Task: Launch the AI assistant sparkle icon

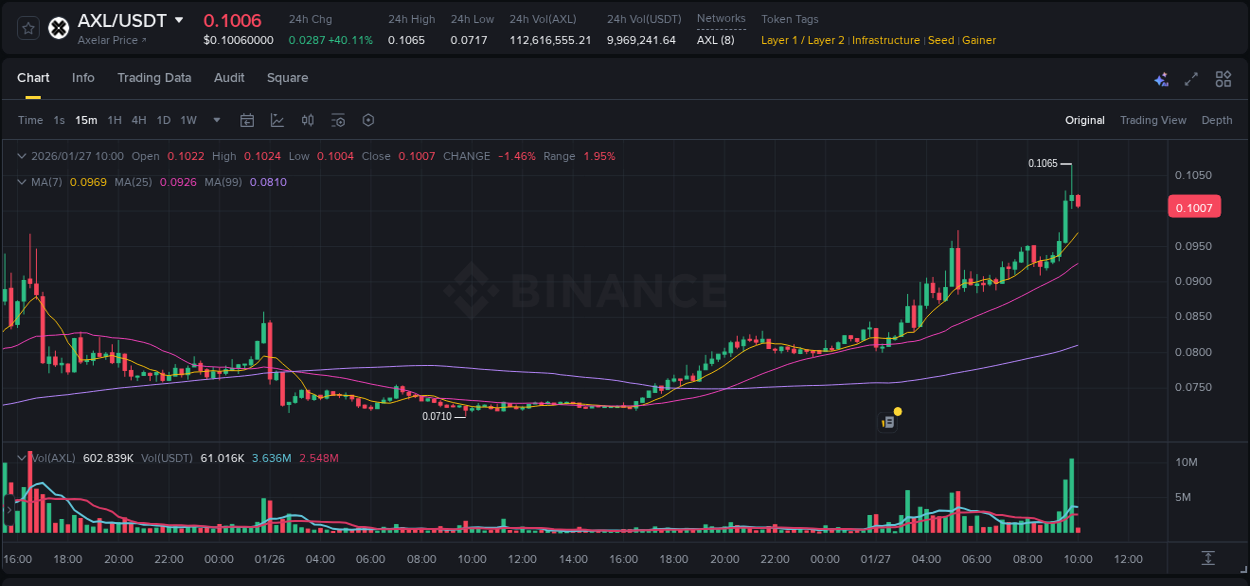Action: (1161, 78)
